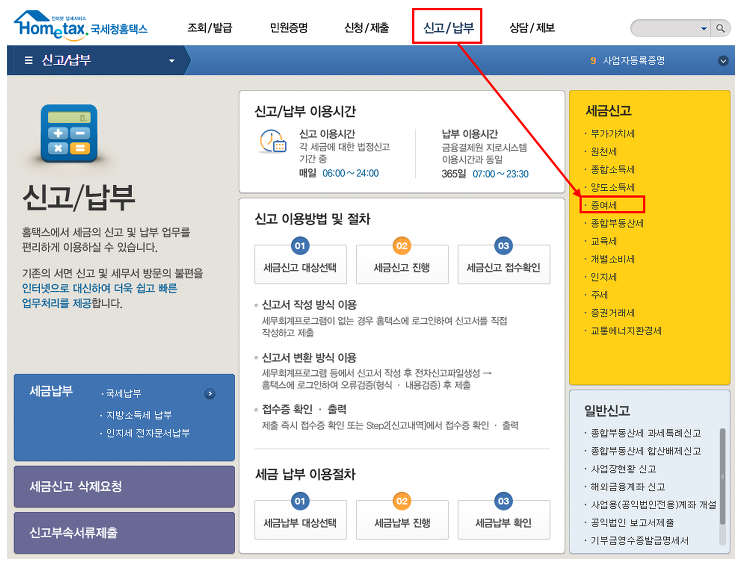Select 부가가치세 under 세금신고

point(612,134)
